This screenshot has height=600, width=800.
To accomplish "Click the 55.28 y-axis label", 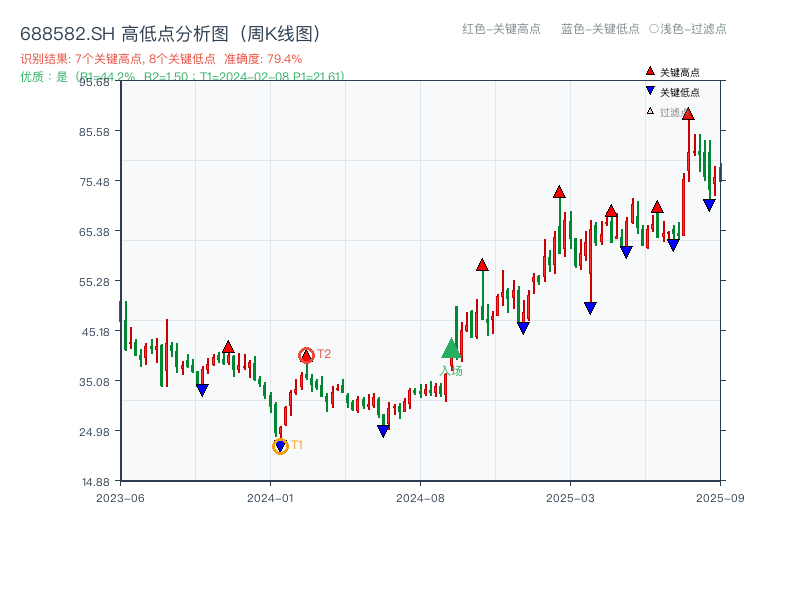I will click(x=94, y=282).
